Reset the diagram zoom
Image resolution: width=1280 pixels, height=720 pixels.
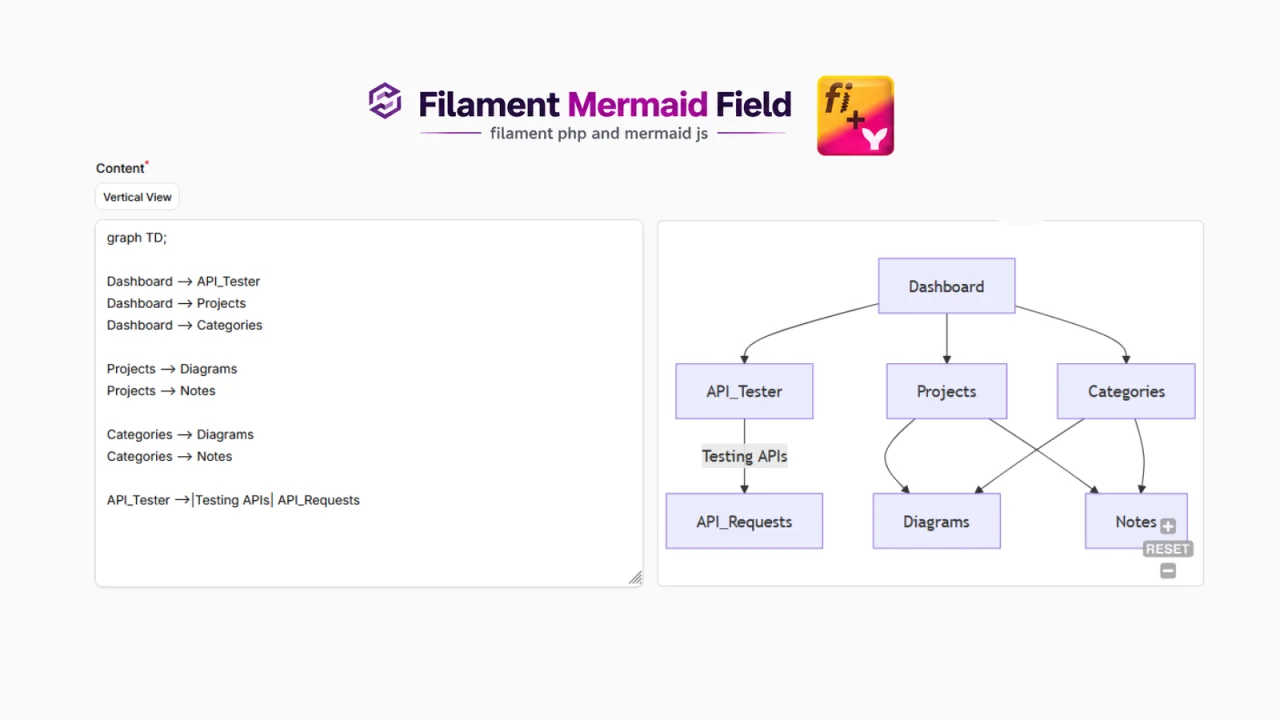[1168, 549]
